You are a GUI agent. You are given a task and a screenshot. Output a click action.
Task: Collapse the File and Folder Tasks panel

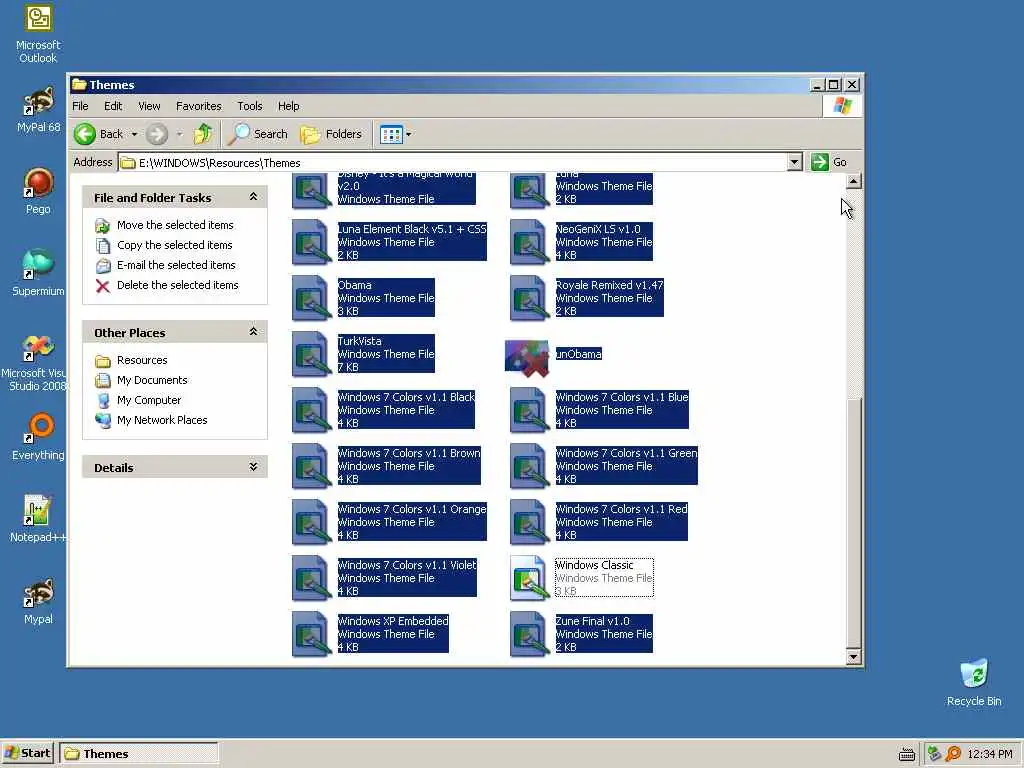point(253,197)
